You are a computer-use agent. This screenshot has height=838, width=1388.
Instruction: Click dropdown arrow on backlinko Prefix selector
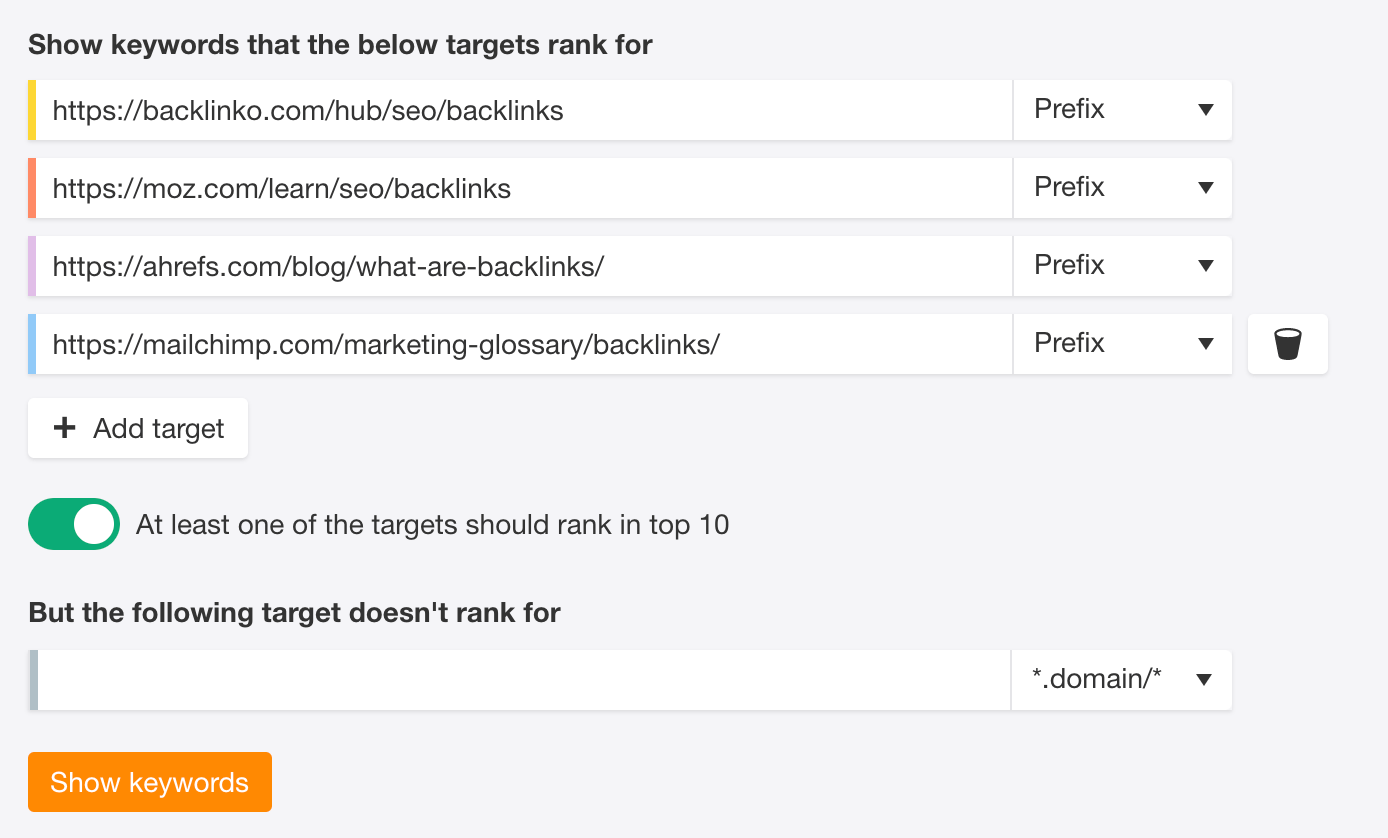click(x=1205, y=110)
